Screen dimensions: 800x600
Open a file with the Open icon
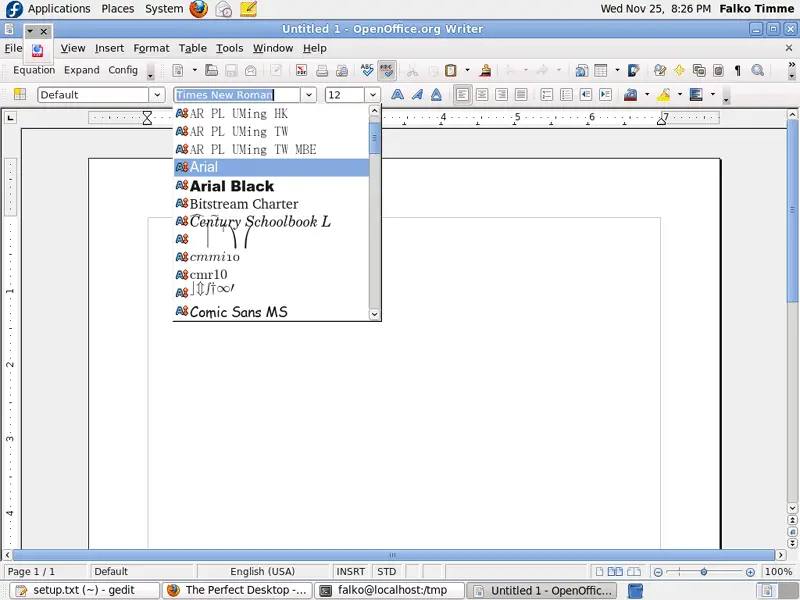211,70
